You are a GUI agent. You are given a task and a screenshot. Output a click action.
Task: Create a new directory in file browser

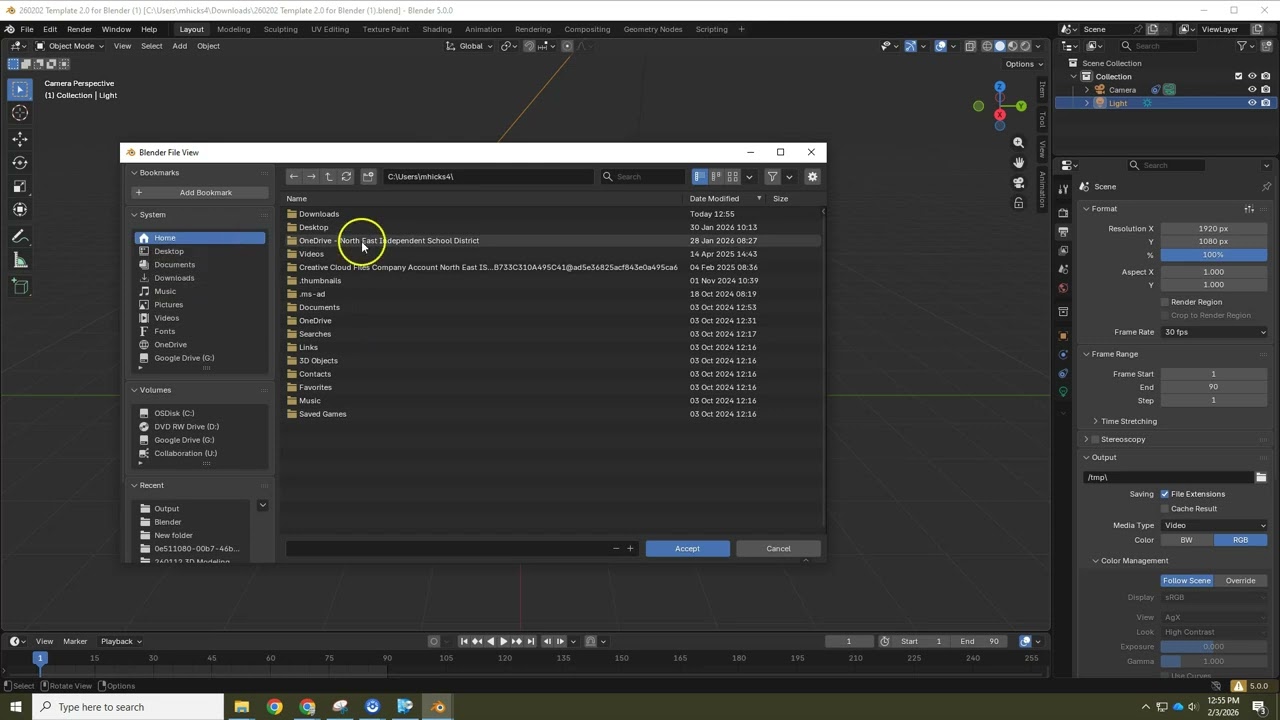click(368, 177)
